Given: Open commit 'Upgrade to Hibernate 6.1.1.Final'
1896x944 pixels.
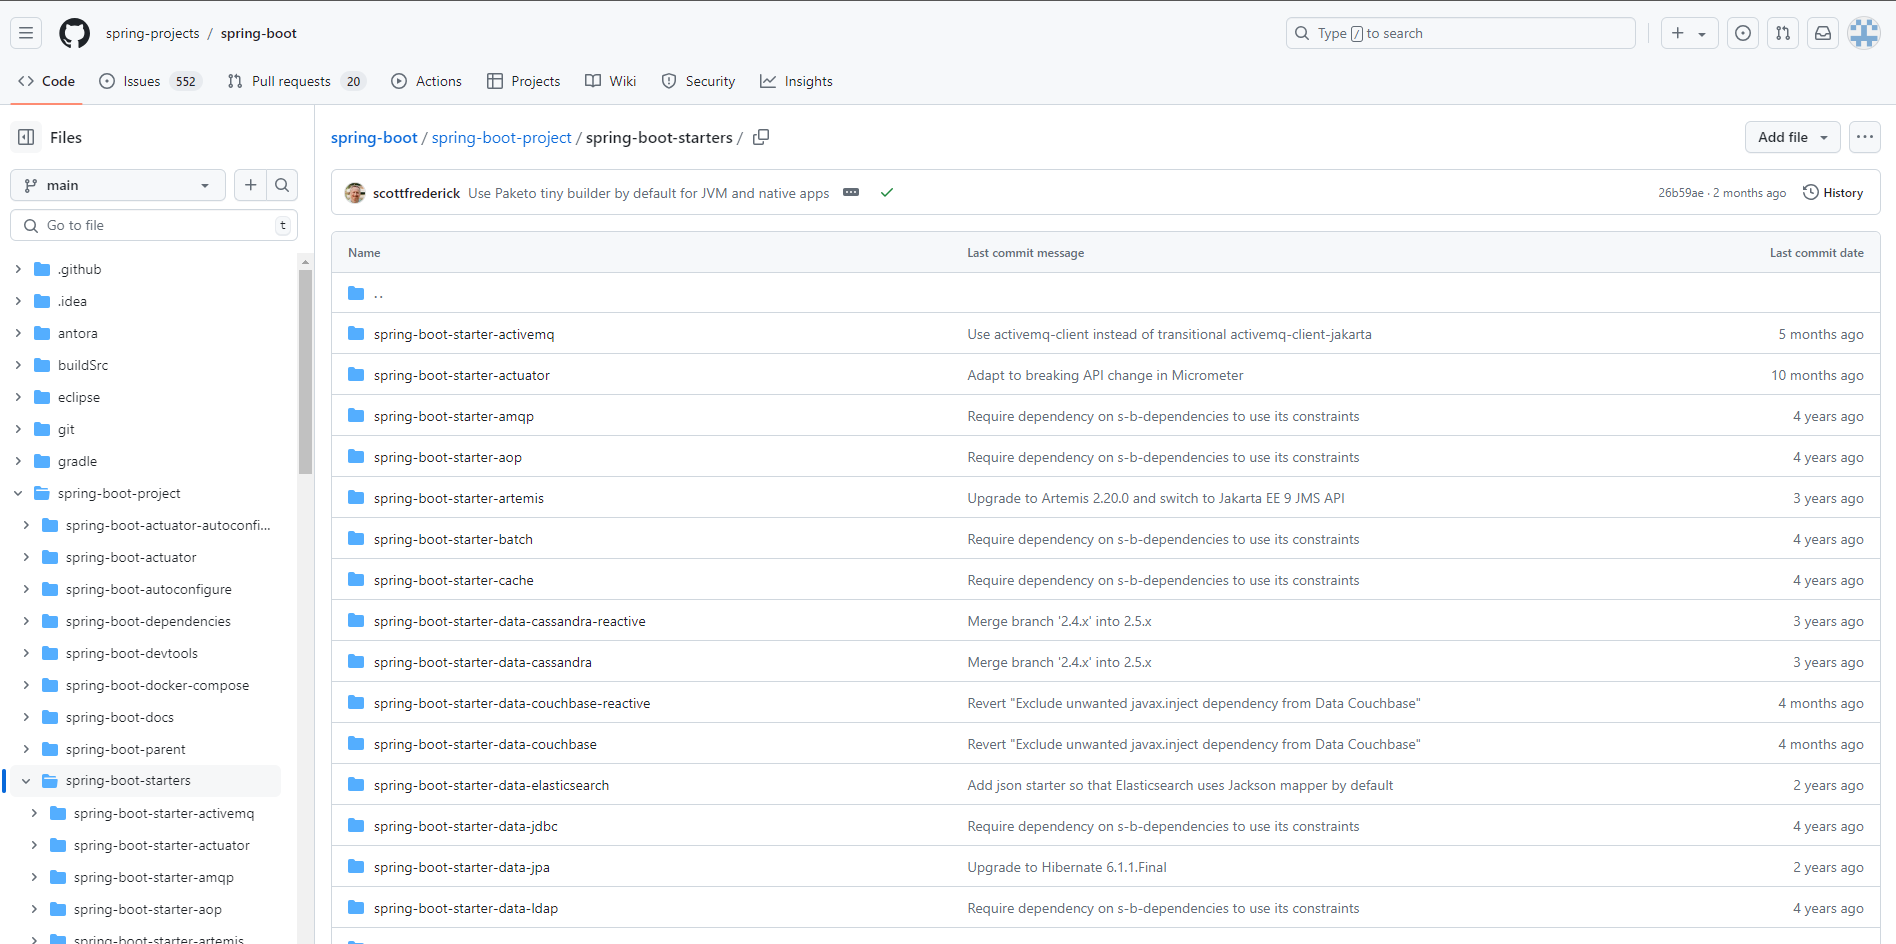Looking at the screenshot, I should coord(1067,867).
